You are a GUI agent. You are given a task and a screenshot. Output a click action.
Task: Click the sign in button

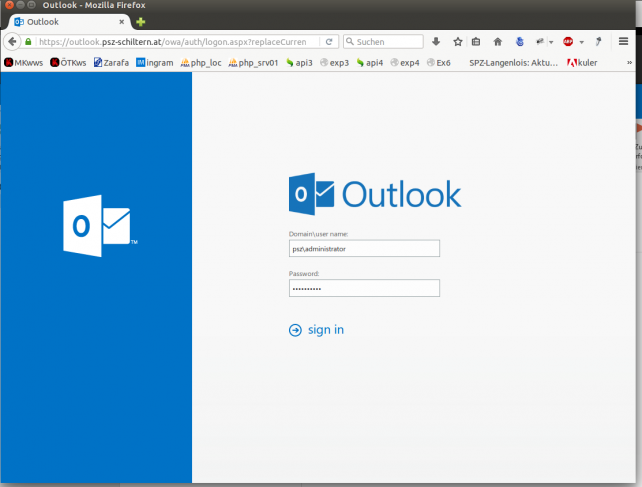point(317,330)
